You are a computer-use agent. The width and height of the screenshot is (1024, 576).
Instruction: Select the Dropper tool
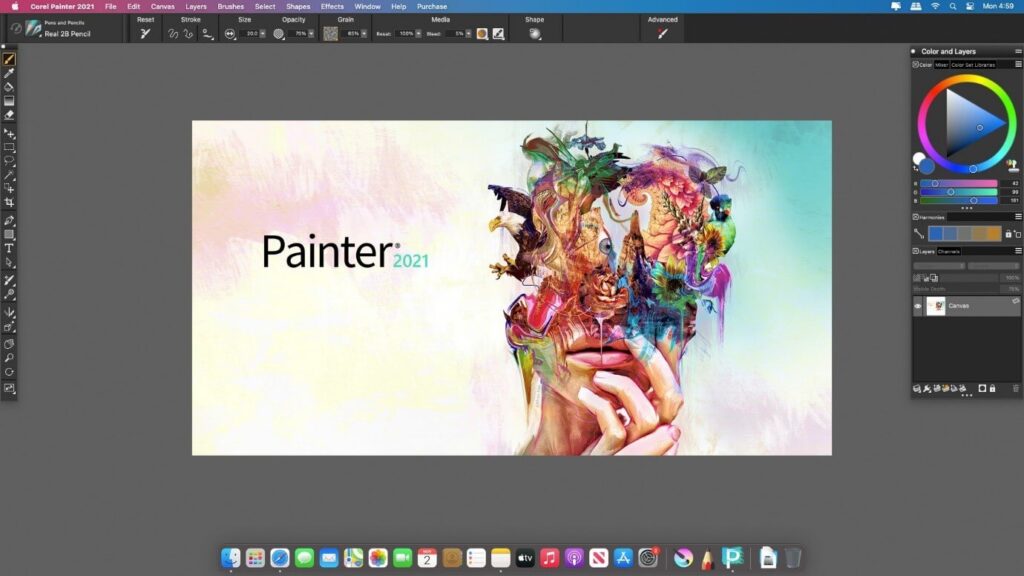[x=9, y=73]
